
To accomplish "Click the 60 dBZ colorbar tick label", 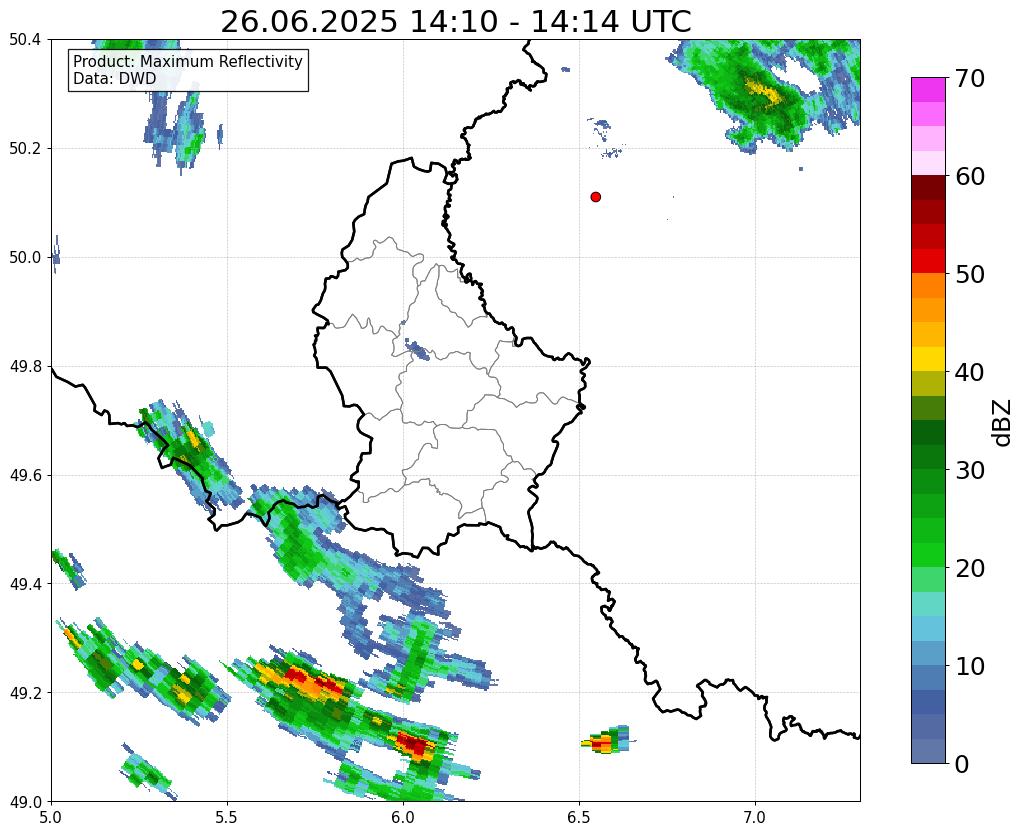I will [969, 176].
